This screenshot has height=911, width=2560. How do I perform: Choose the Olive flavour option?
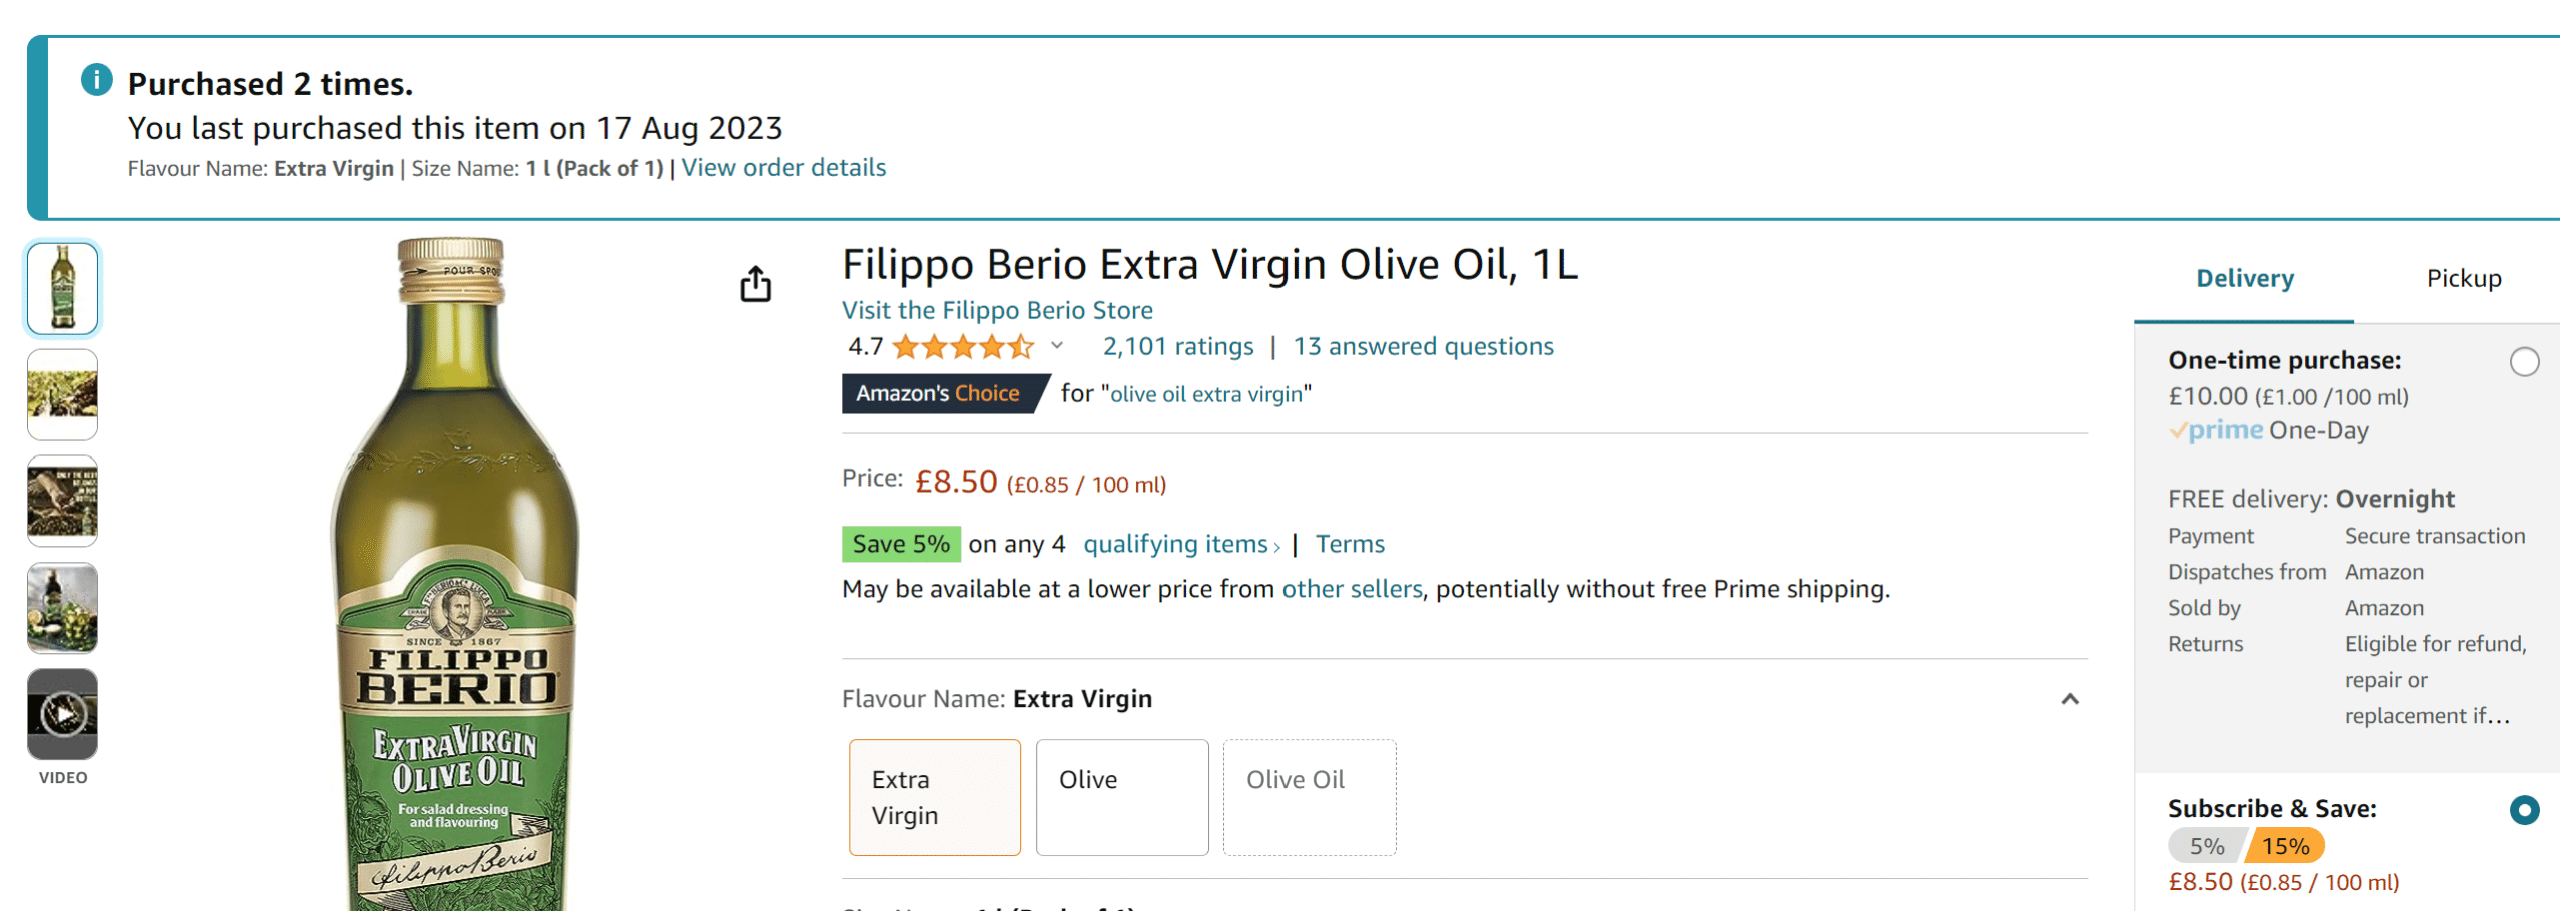point(1122,797)
